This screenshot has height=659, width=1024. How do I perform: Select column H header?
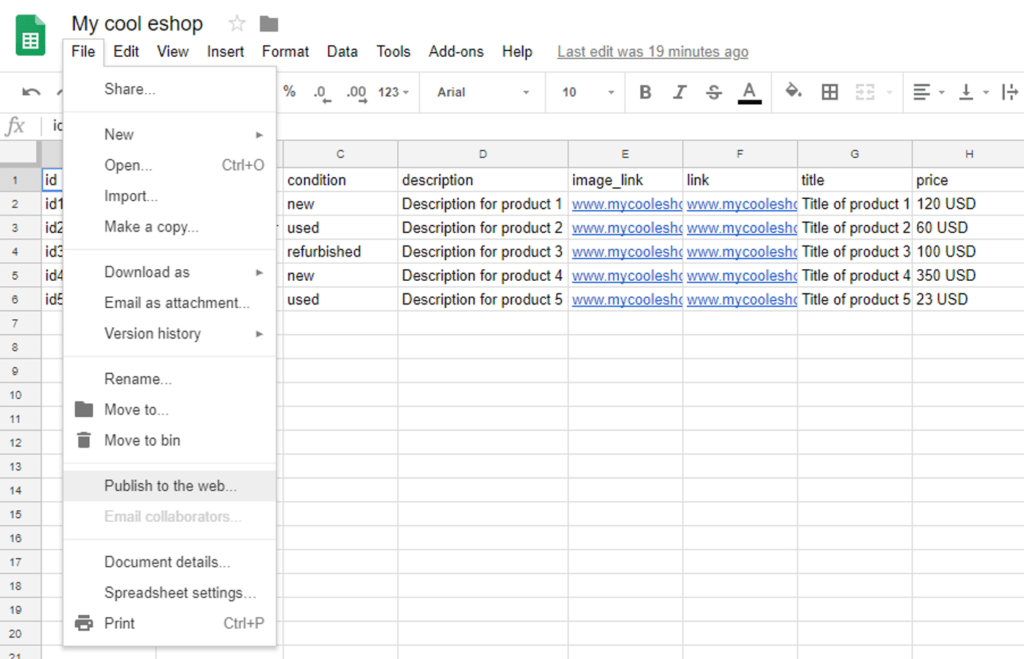pyautogui.click(x=968, y=154)
